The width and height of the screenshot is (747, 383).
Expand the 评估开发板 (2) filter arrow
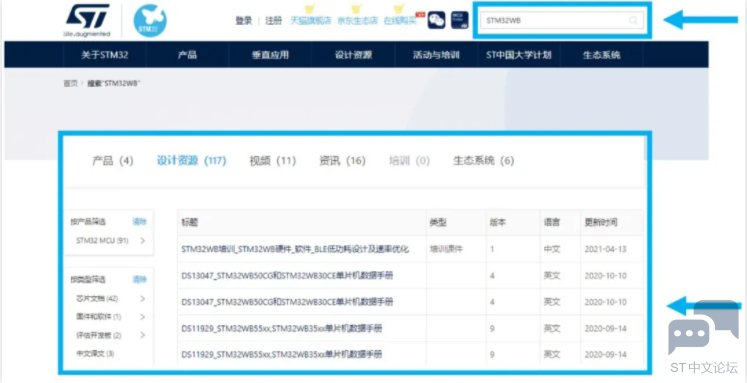(142, 335)
